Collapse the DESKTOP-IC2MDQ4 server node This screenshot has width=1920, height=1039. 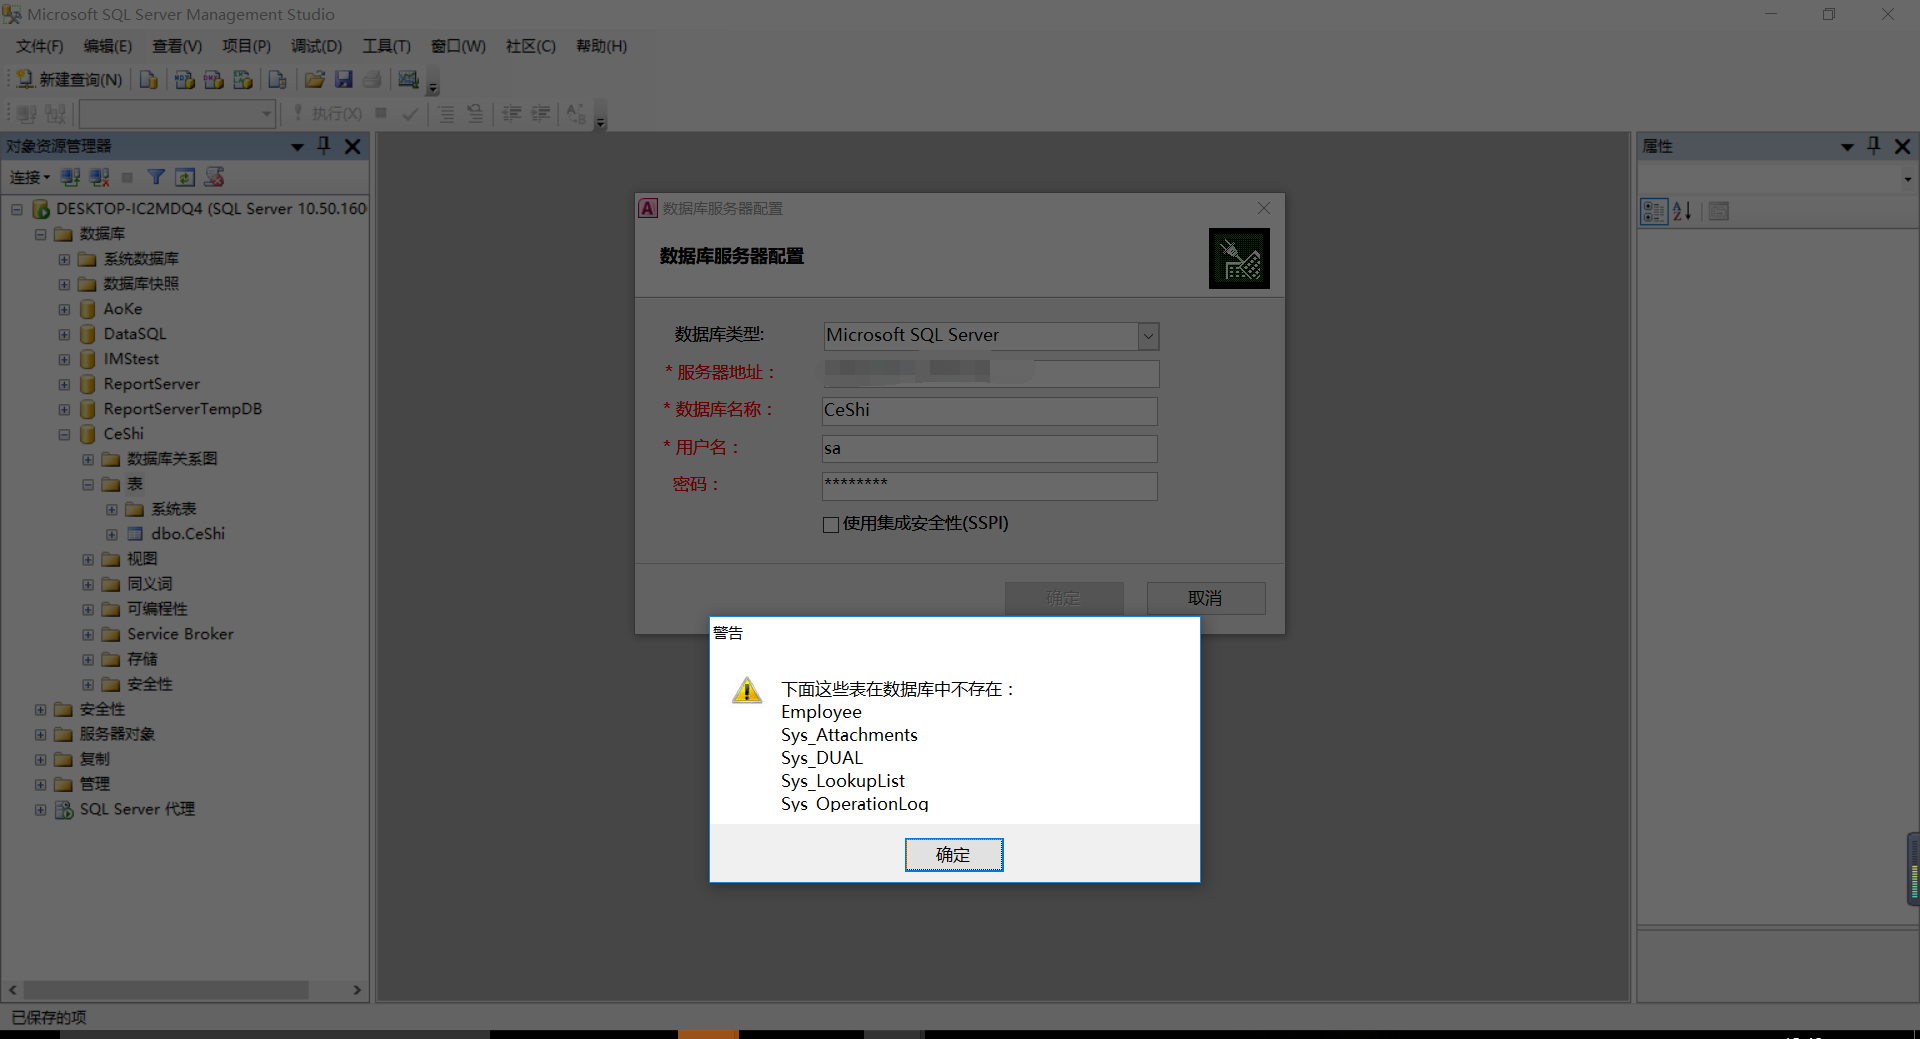[x=17, y=209]
